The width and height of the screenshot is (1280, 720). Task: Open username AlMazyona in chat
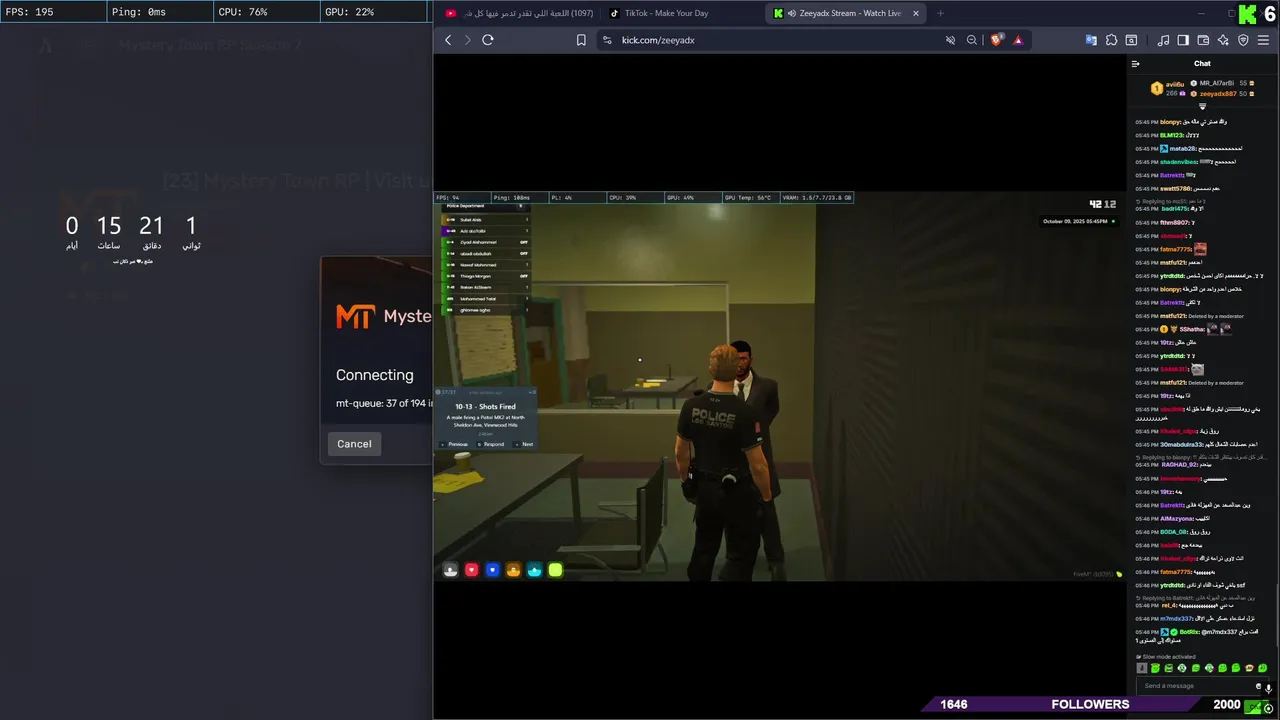pos(1177,519)
